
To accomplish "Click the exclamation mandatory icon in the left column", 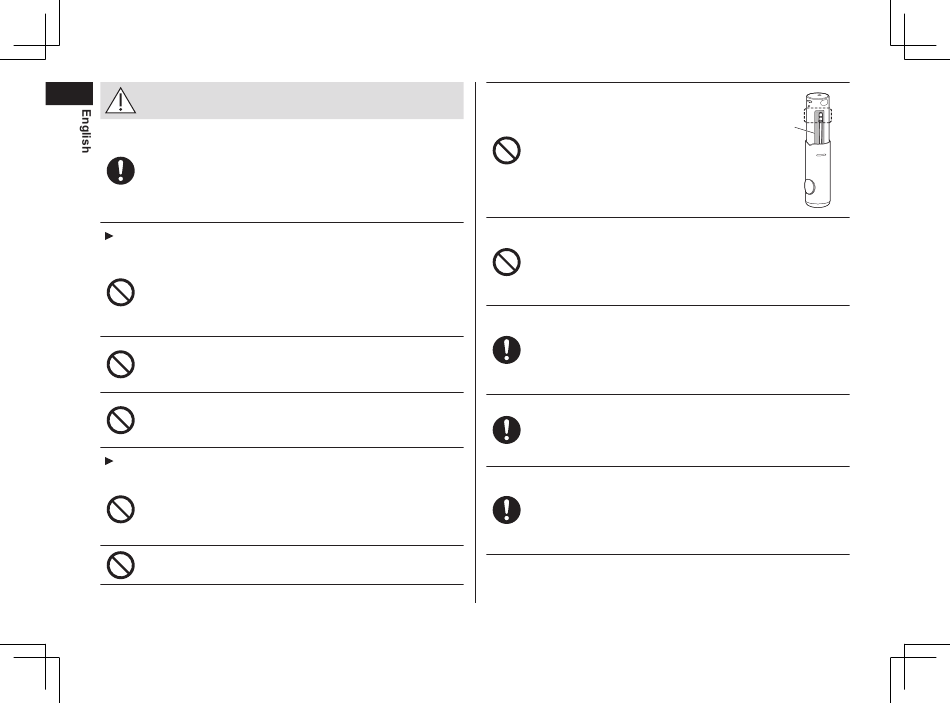I will (x=122, y=171).
